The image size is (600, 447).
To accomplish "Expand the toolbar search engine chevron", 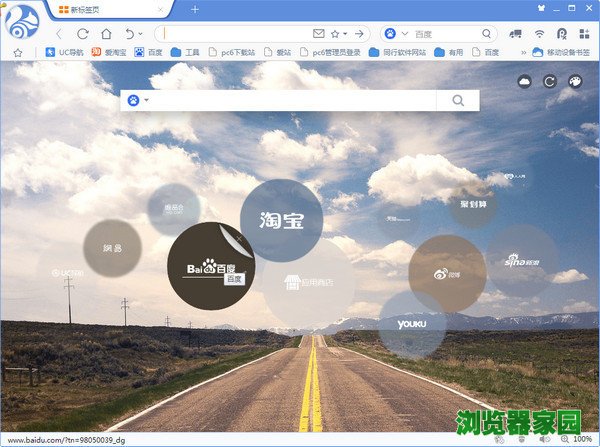I will [x=404, y=34].
